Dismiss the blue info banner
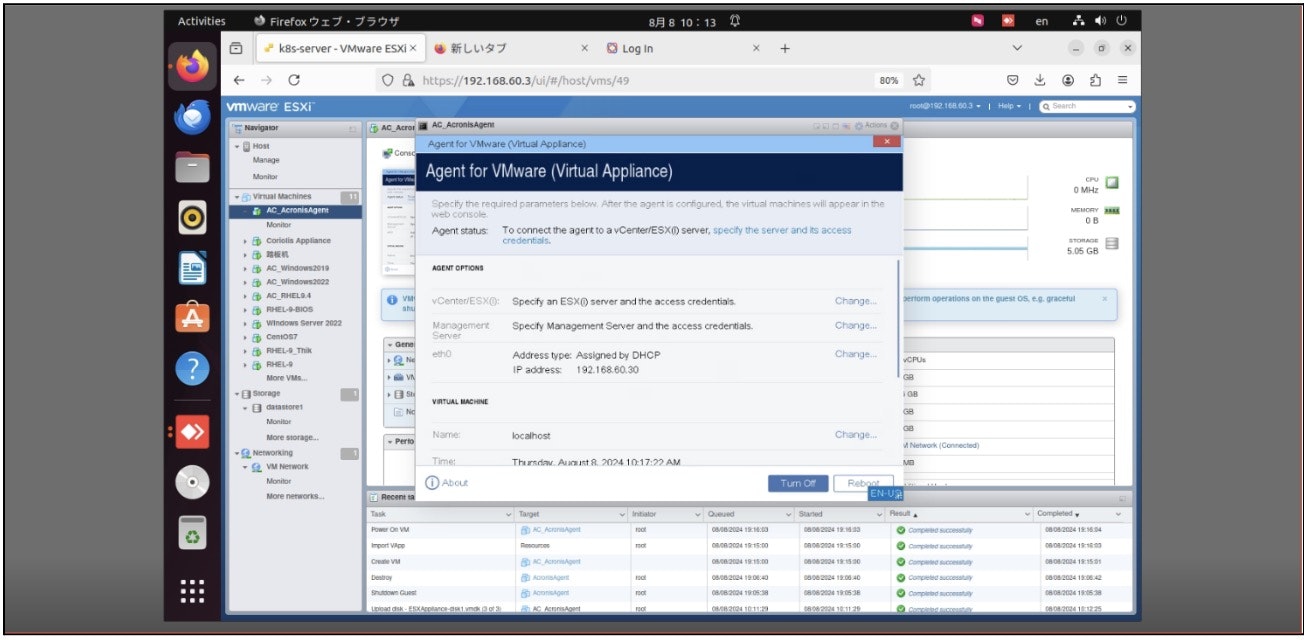The height and width of the screenshot is (640, 1304). pos(1105,298)
